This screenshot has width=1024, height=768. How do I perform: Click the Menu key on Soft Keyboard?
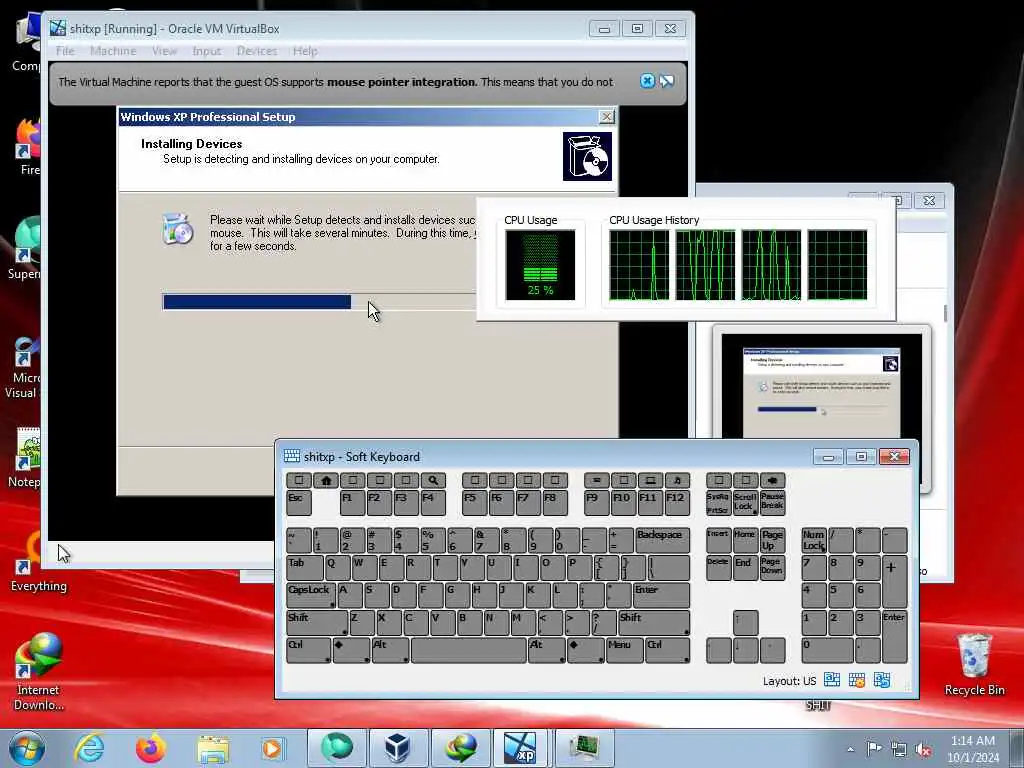624,650
